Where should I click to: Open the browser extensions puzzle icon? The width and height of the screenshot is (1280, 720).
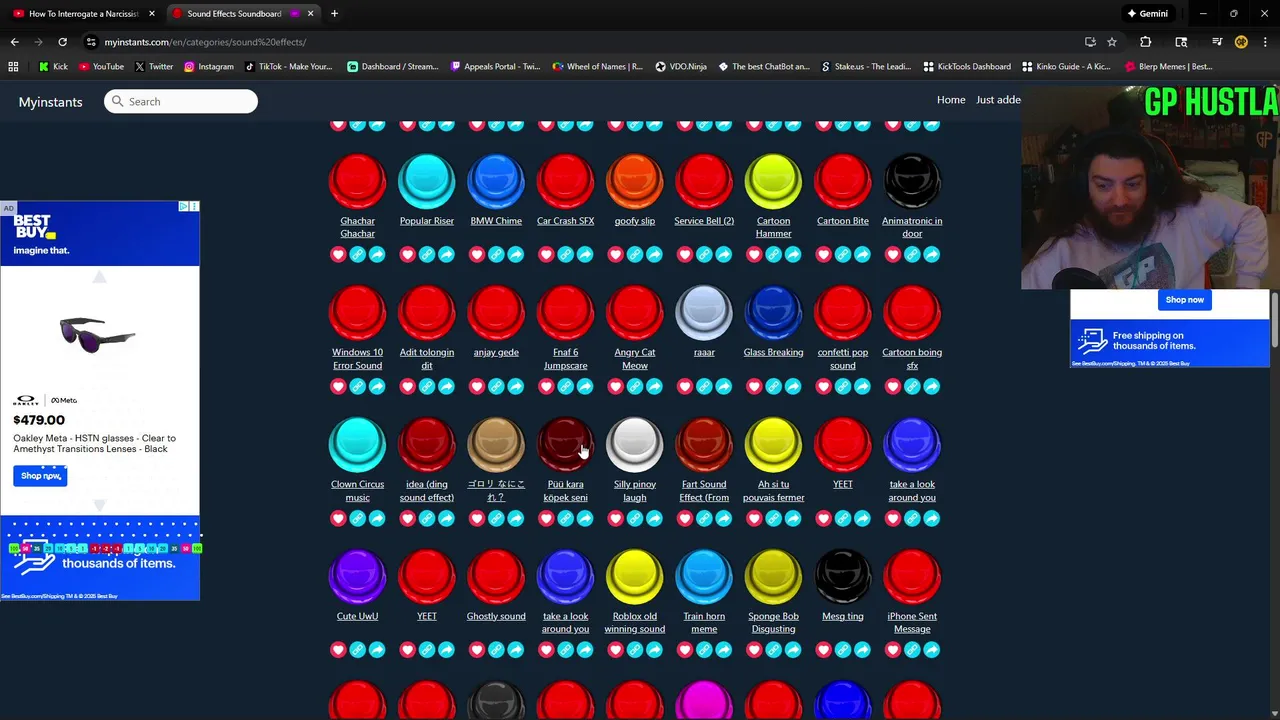coord(1145,42)
